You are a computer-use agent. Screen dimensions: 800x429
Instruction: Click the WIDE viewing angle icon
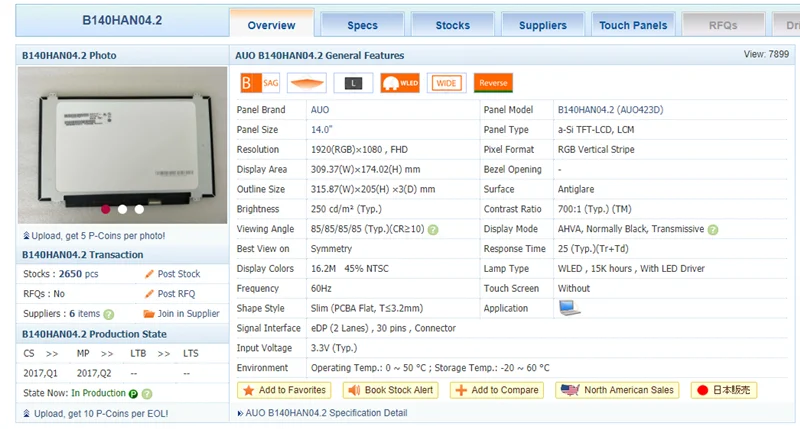point(446,83)
